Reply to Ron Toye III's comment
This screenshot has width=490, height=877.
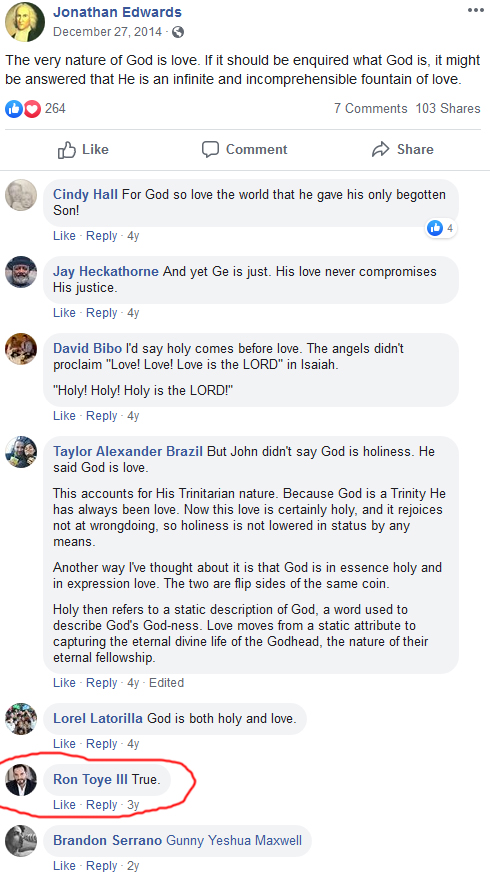[101, 805]
